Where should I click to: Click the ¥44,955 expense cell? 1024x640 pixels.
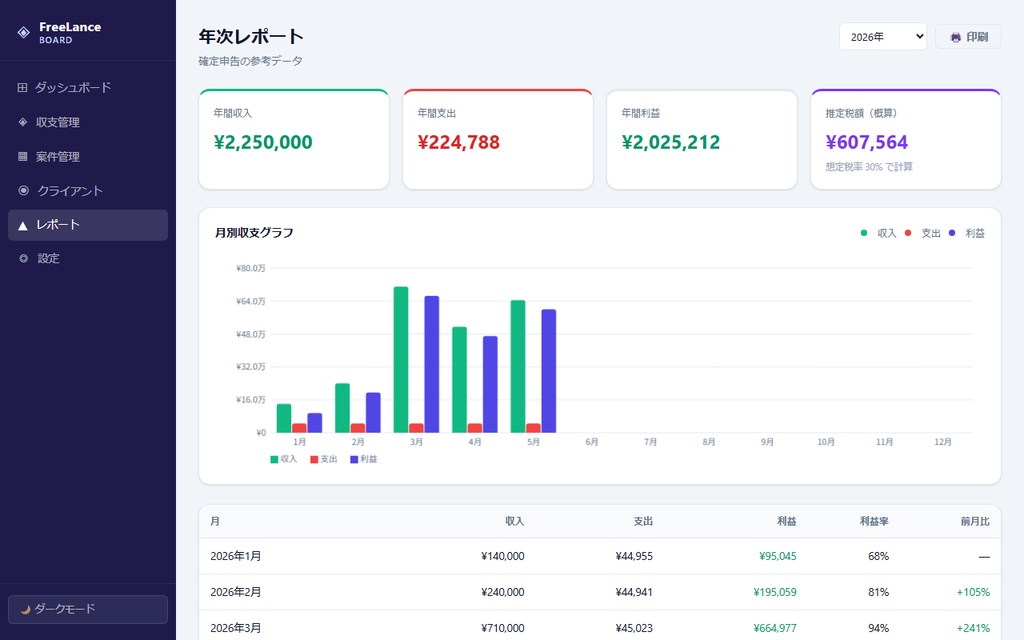pos(634,556)
